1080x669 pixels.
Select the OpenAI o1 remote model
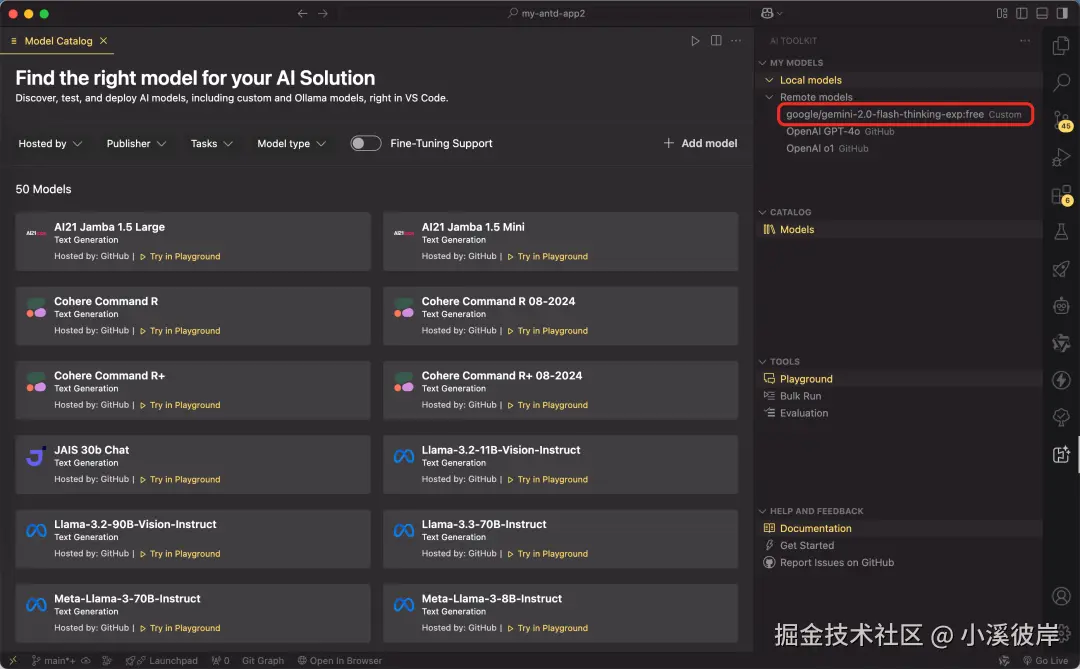899,149
